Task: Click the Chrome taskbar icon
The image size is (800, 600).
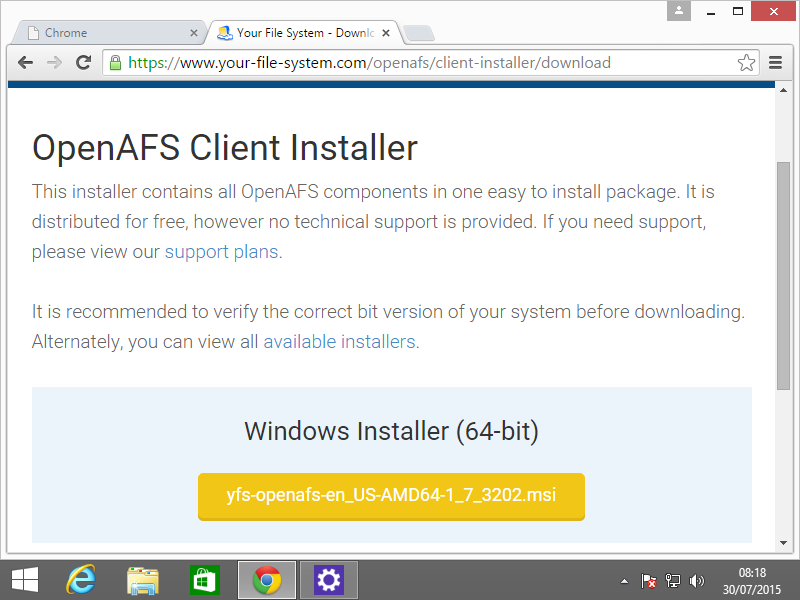Action: coord(267,580)
